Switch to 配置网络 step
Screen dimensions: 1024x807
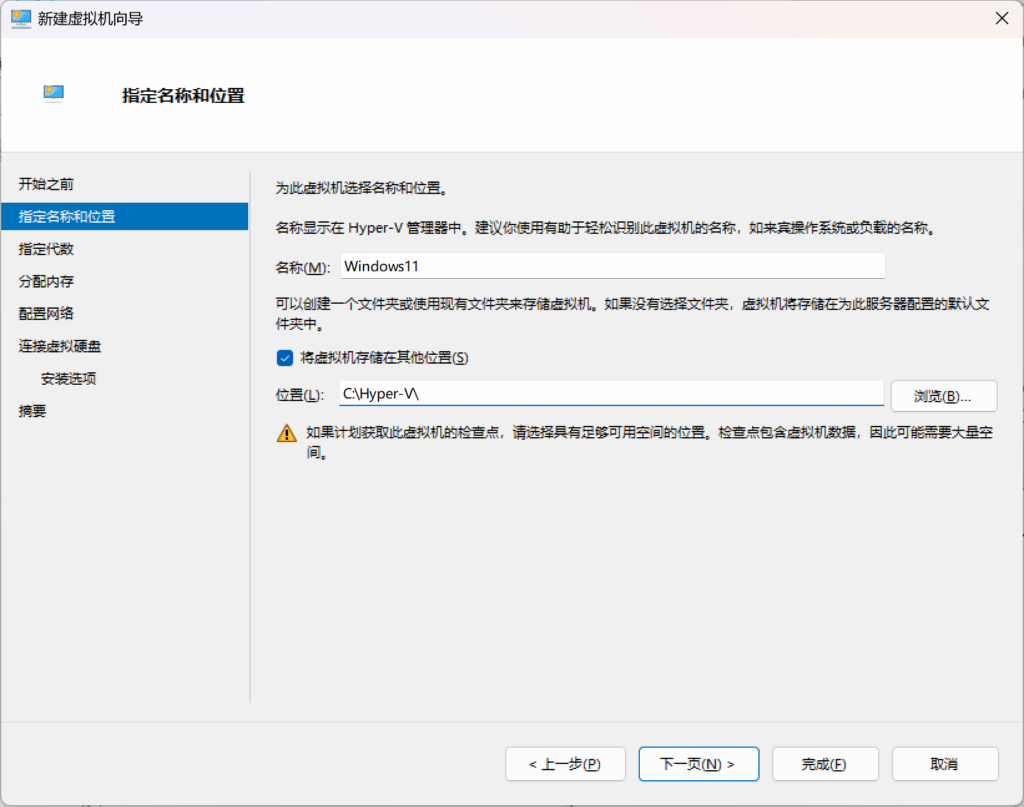(46, 314)
